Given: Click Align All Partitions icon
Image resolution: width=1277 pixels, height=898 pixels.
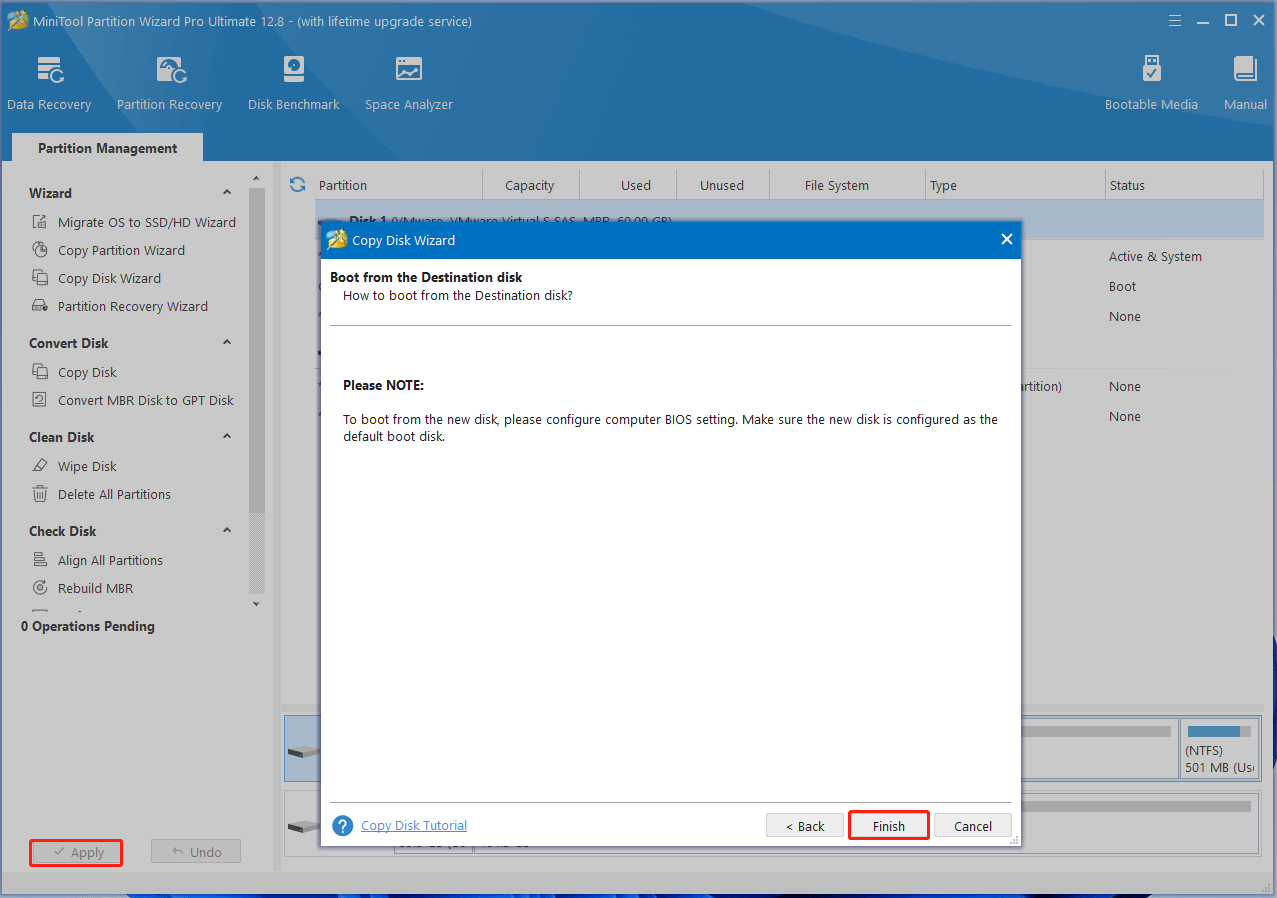Looking at the screenshot, I should [40, 560].
